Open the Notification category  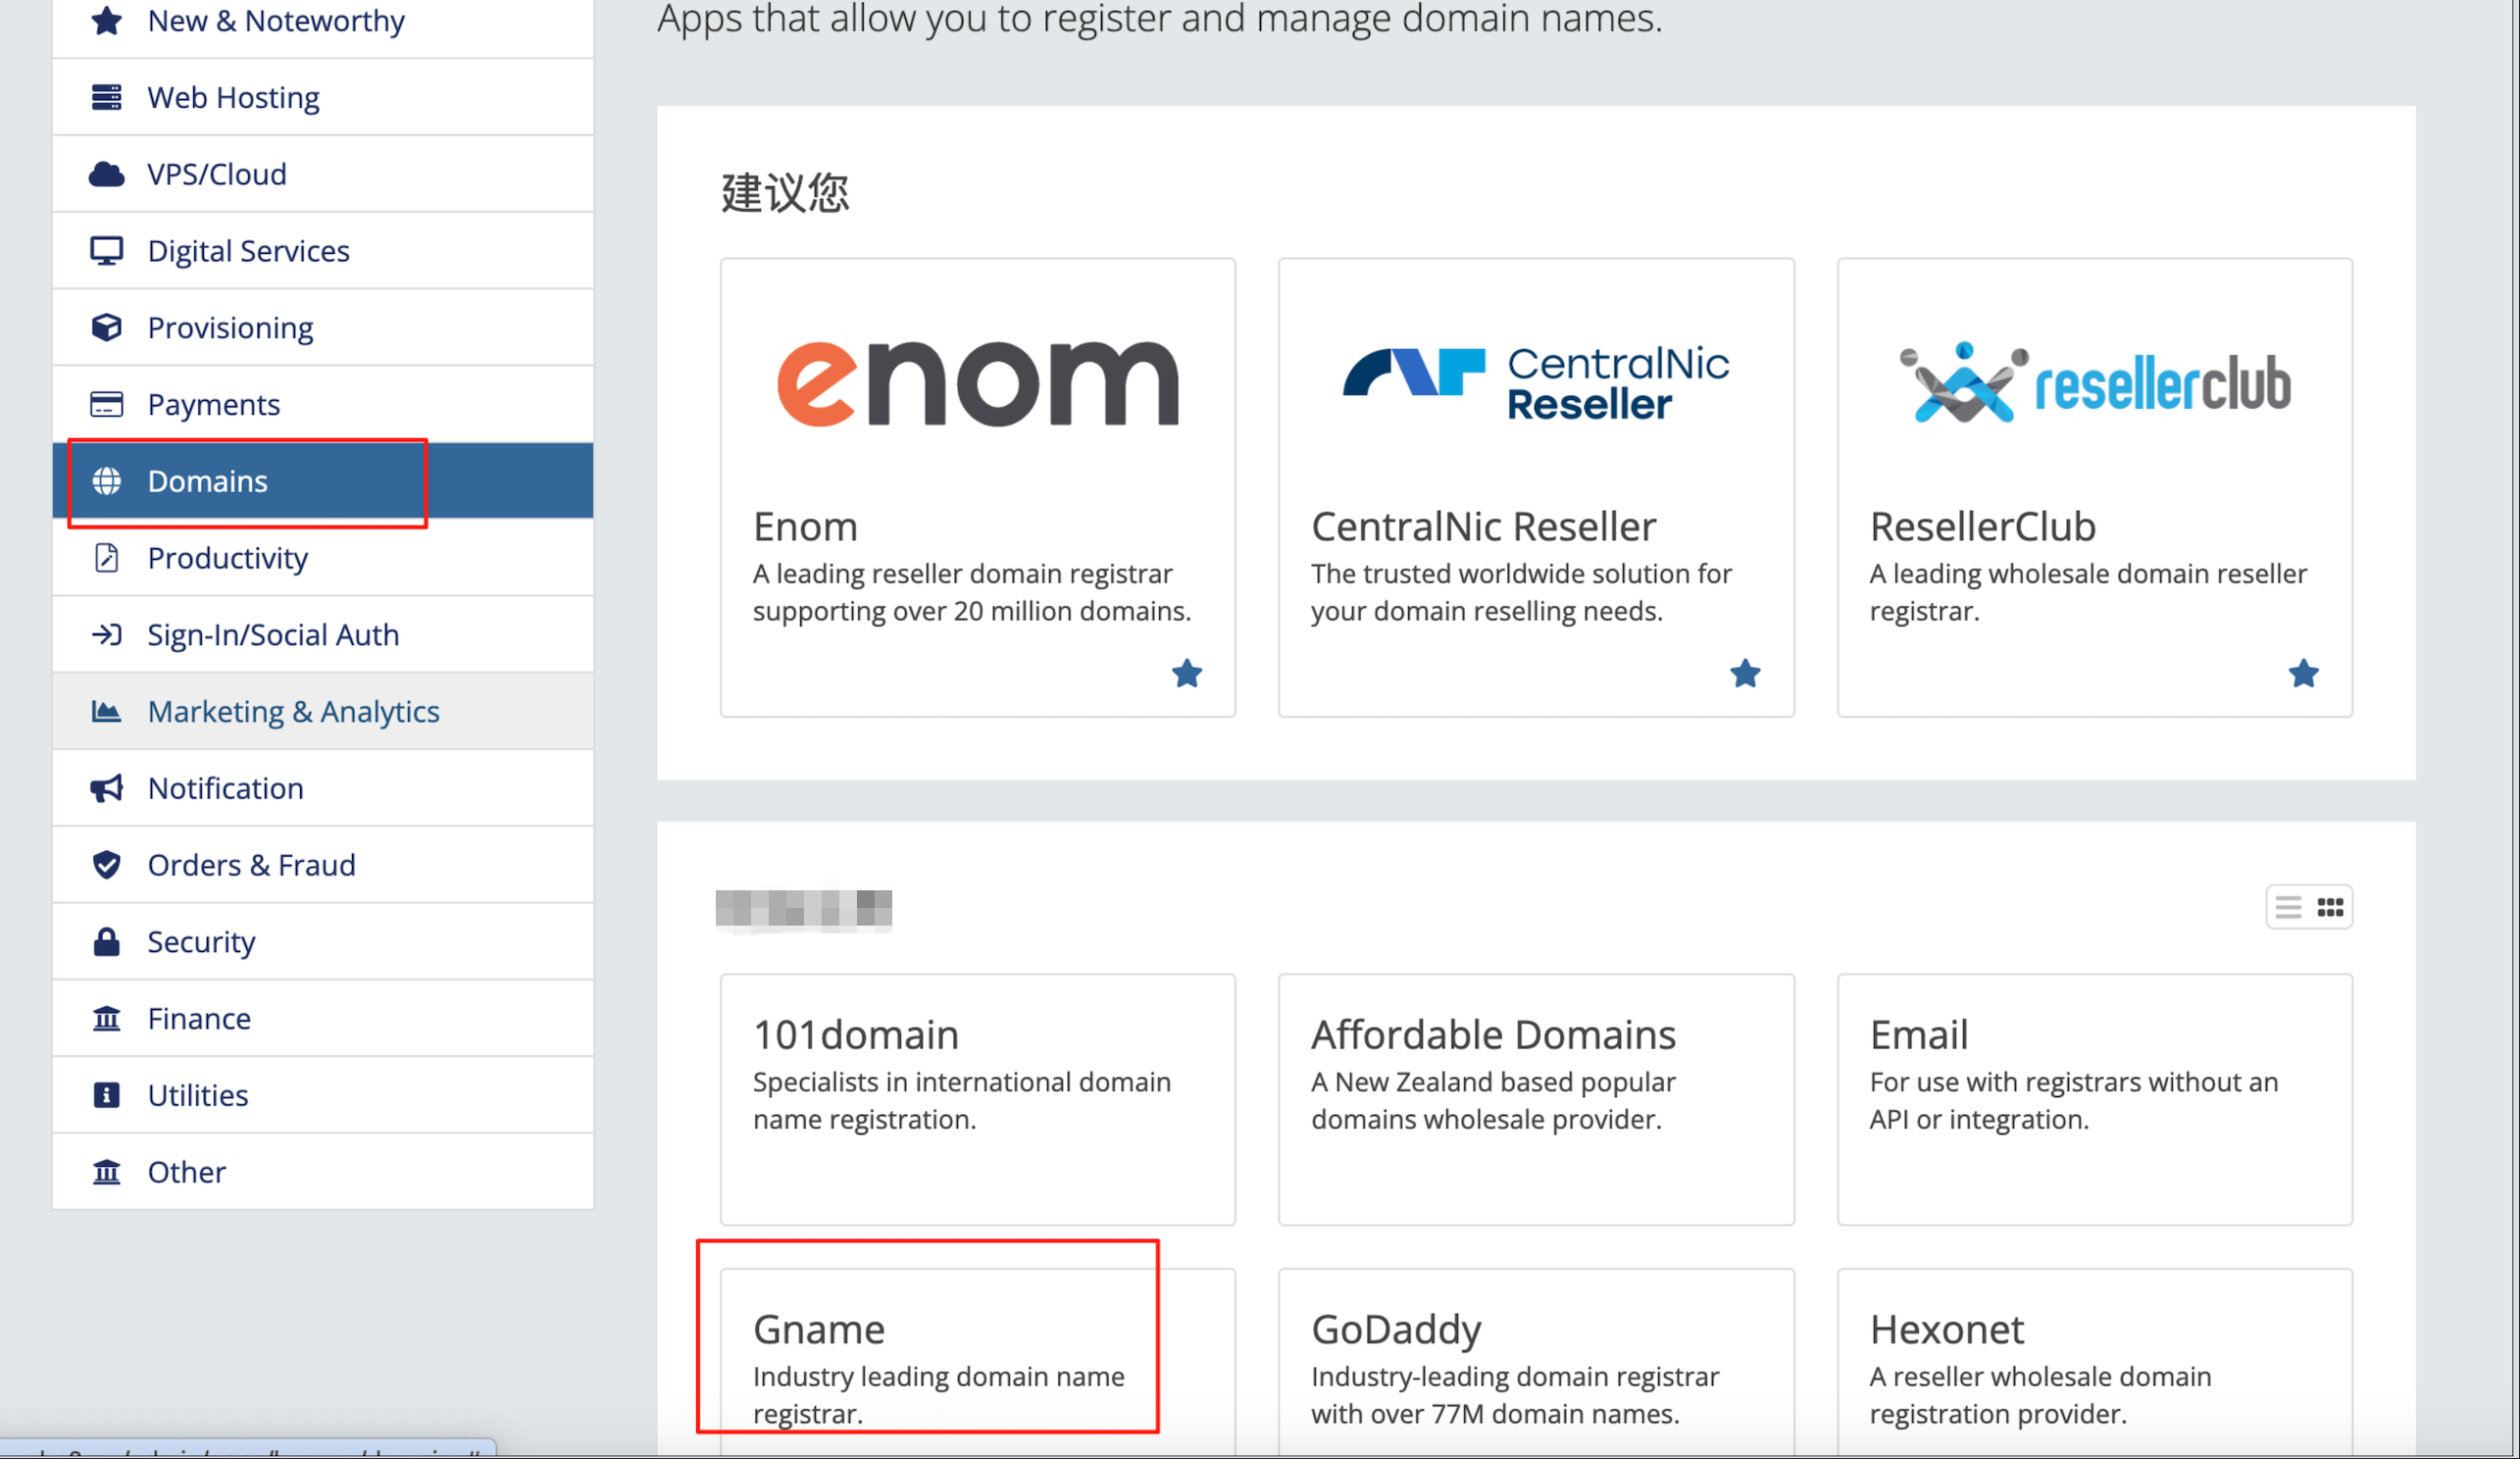(x=323, y=788)
